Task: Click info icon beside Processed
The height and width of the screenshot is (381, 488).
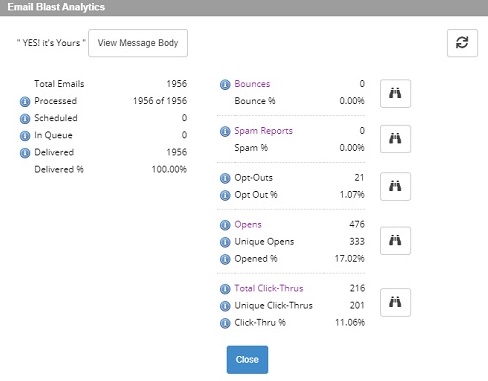Action: [25, 101]
